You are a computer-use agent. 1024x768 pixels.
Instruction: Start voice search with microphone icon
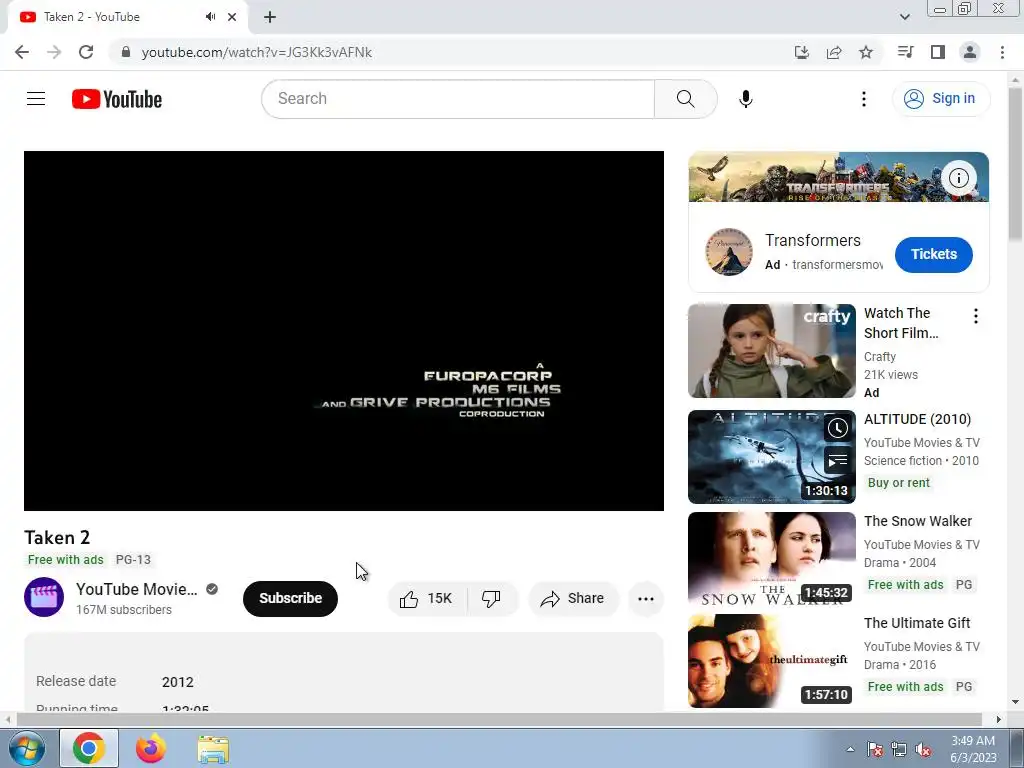745,99
